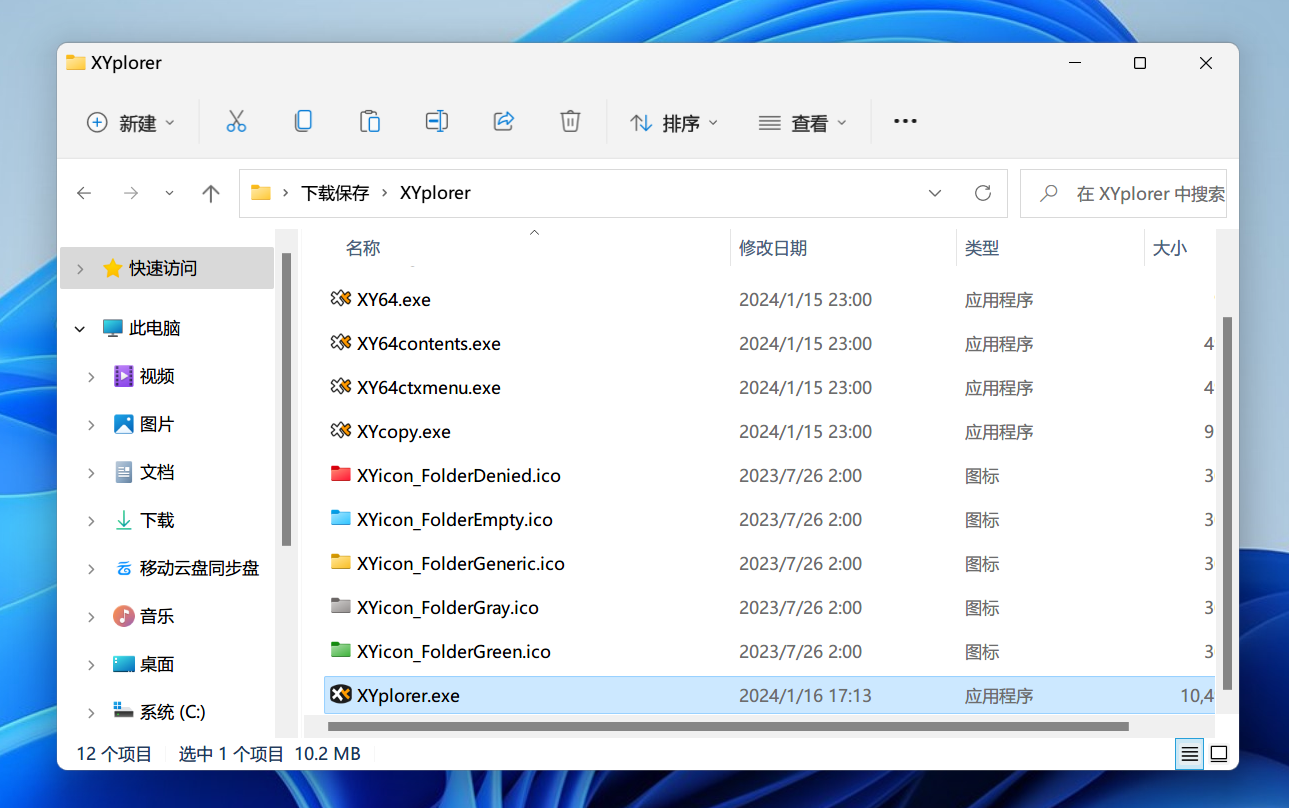The height and width of the screenshot is (808, 1289).
Task: Click the Paste clipboard icon
Action: pos(370,122)
